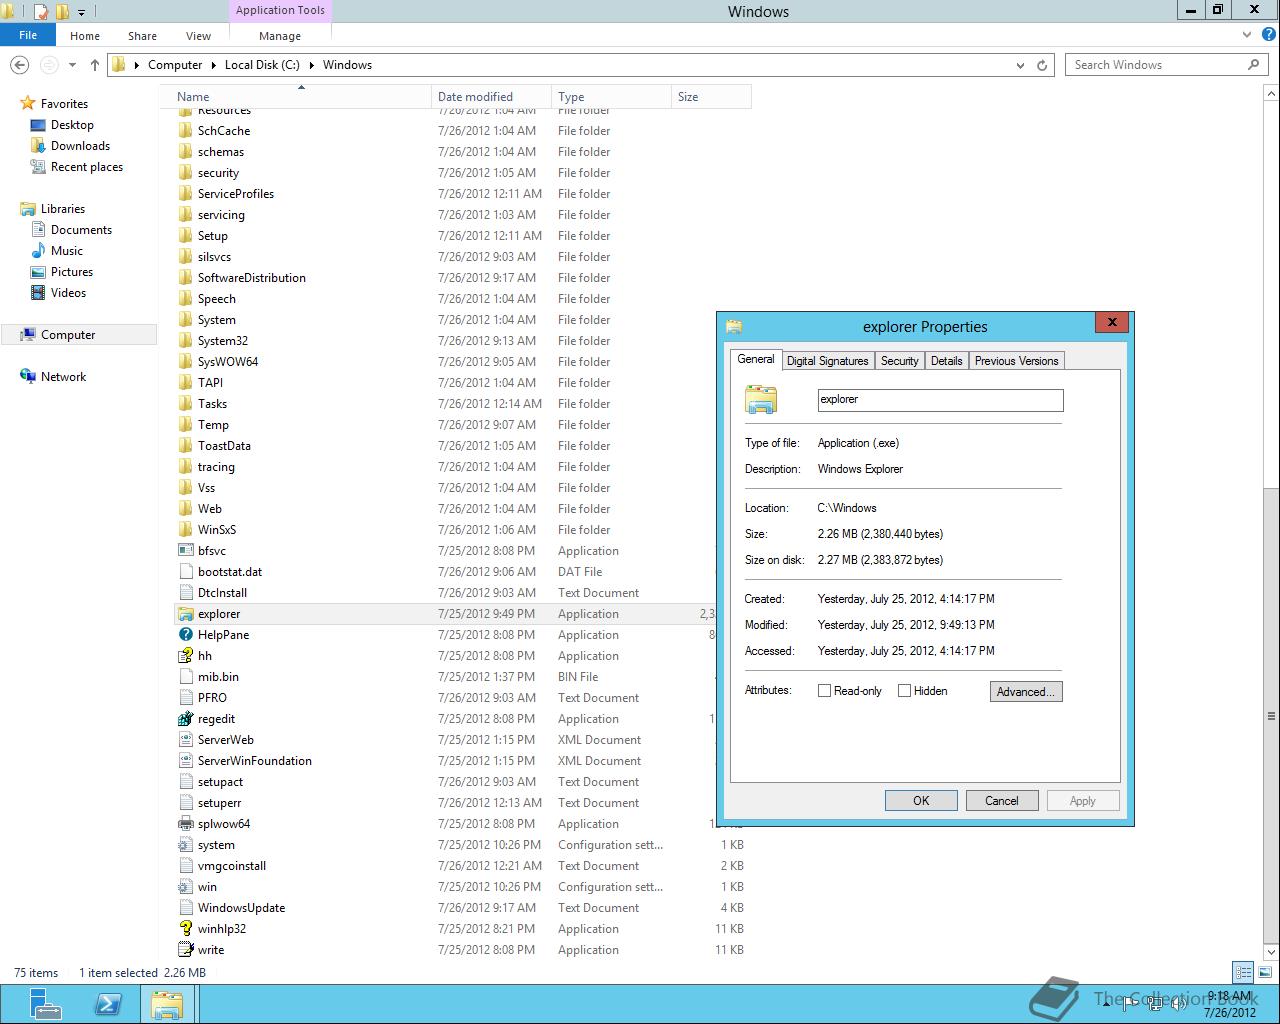Select the WindowsUpdate text document
Screen dimensions: 1280x1024
[462, 908]
